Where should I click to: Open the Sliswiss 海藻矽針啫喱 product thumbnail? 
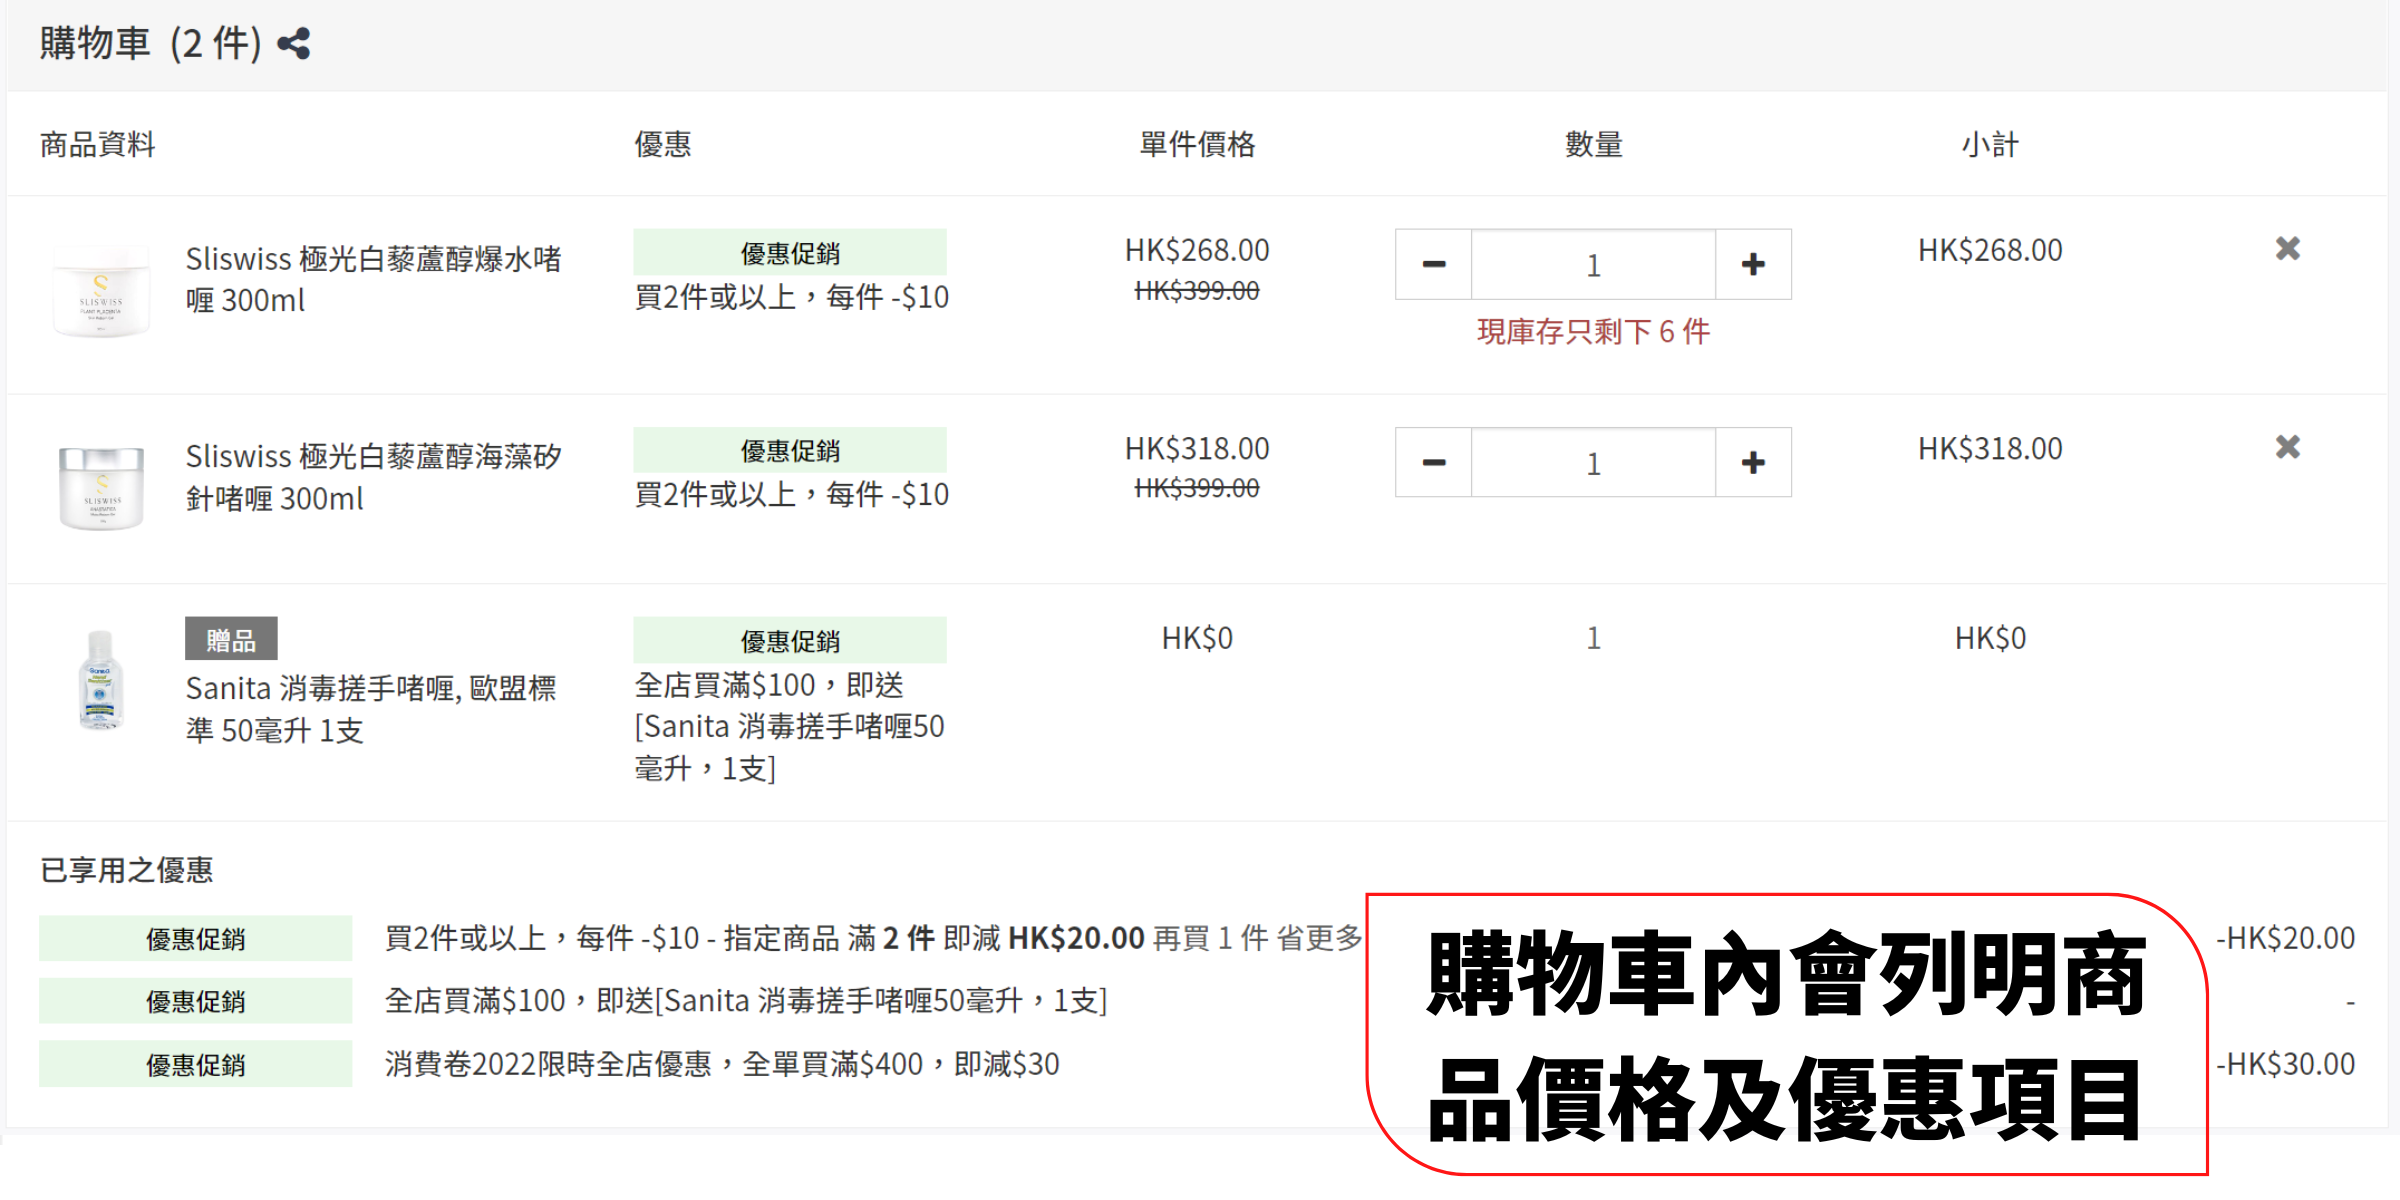coord(101,487)
